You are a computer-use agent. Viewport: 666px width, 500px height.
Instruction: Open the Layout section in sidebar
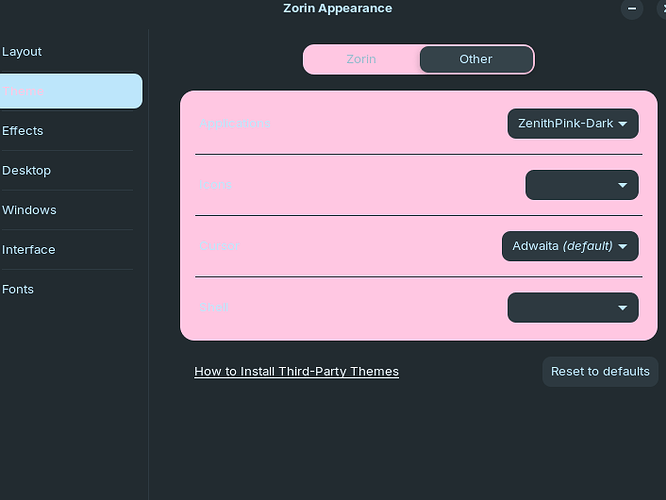[x=68, y=51]
